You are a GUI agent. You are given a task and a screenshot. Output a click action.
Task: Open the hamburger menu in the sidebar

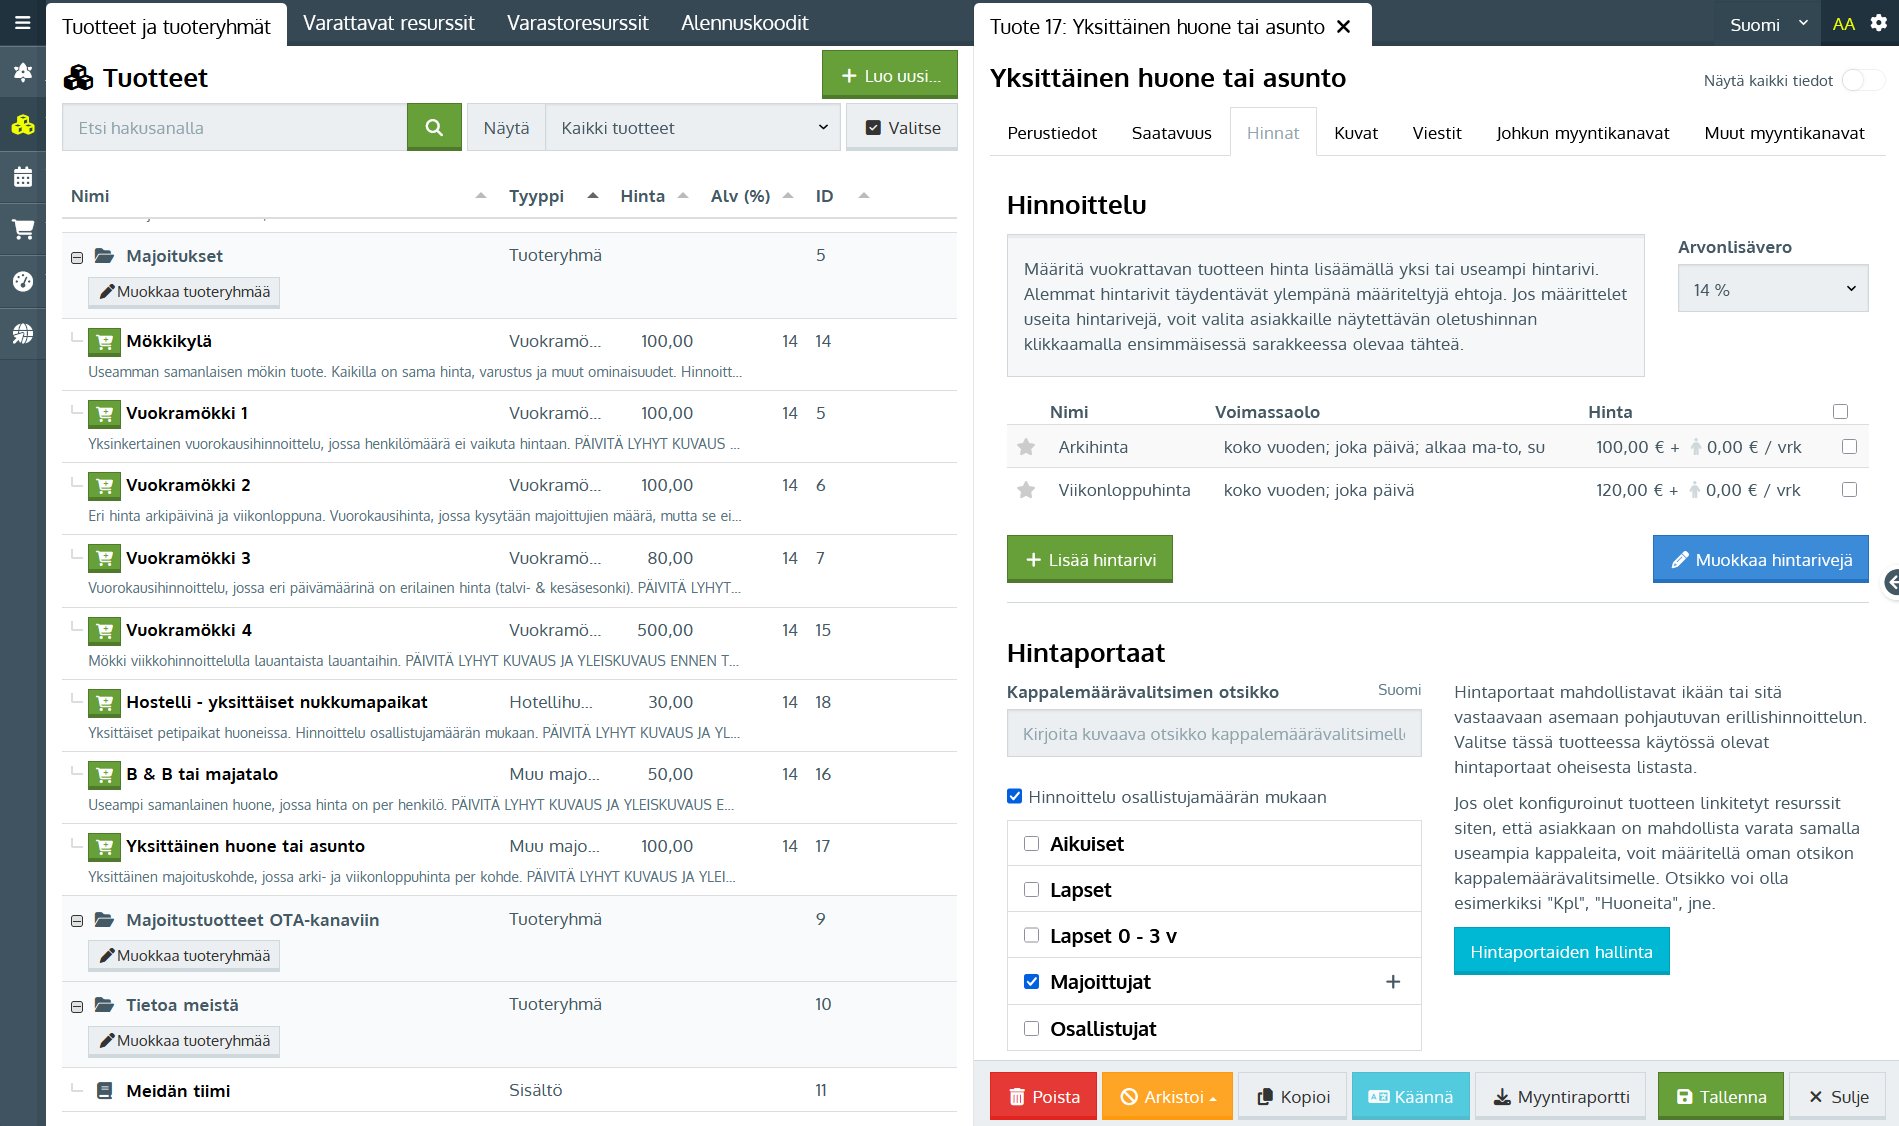pyautogui.click(x=22, y=23)
